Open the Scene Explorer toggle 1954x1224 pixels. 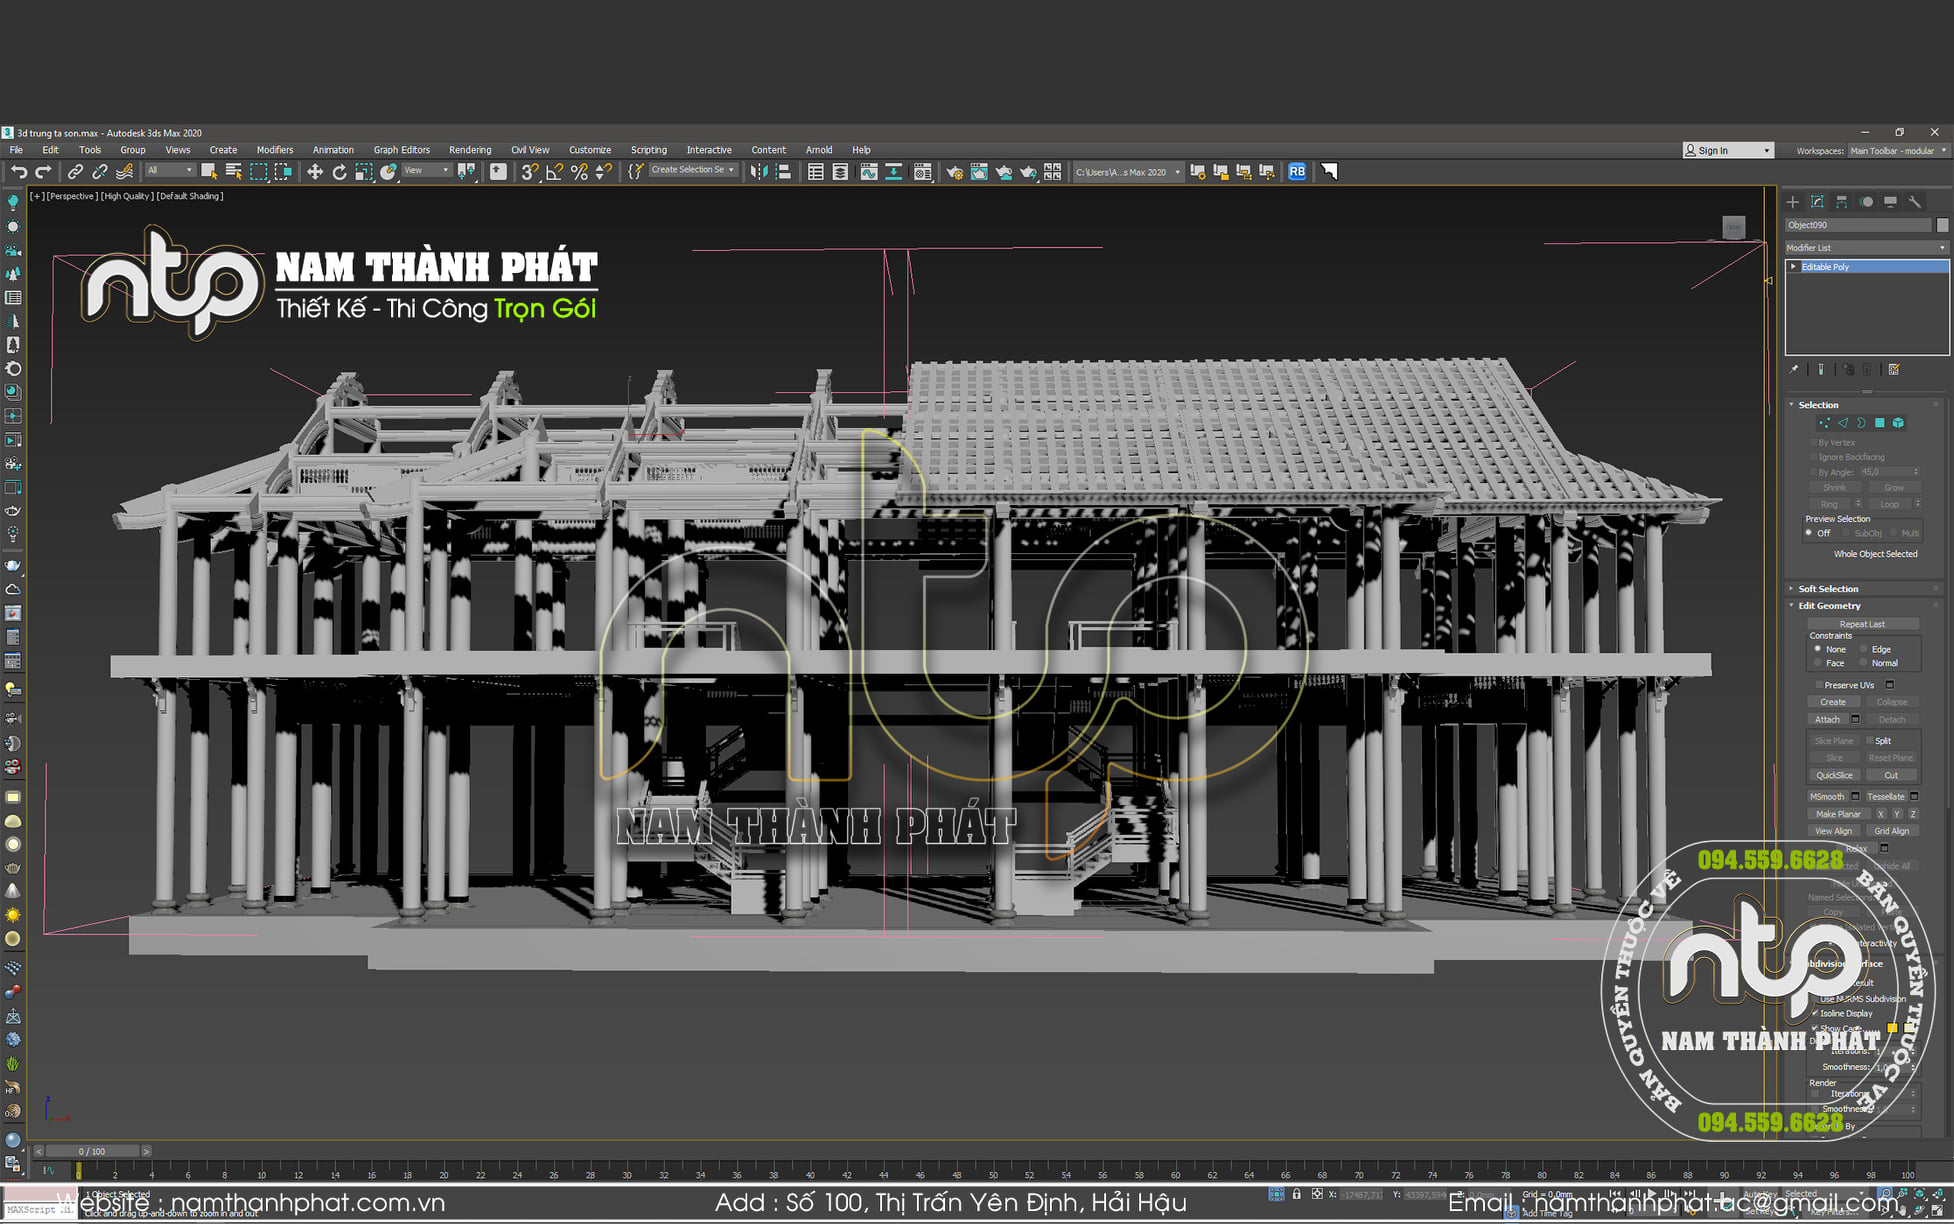click(x=816, y=172)
